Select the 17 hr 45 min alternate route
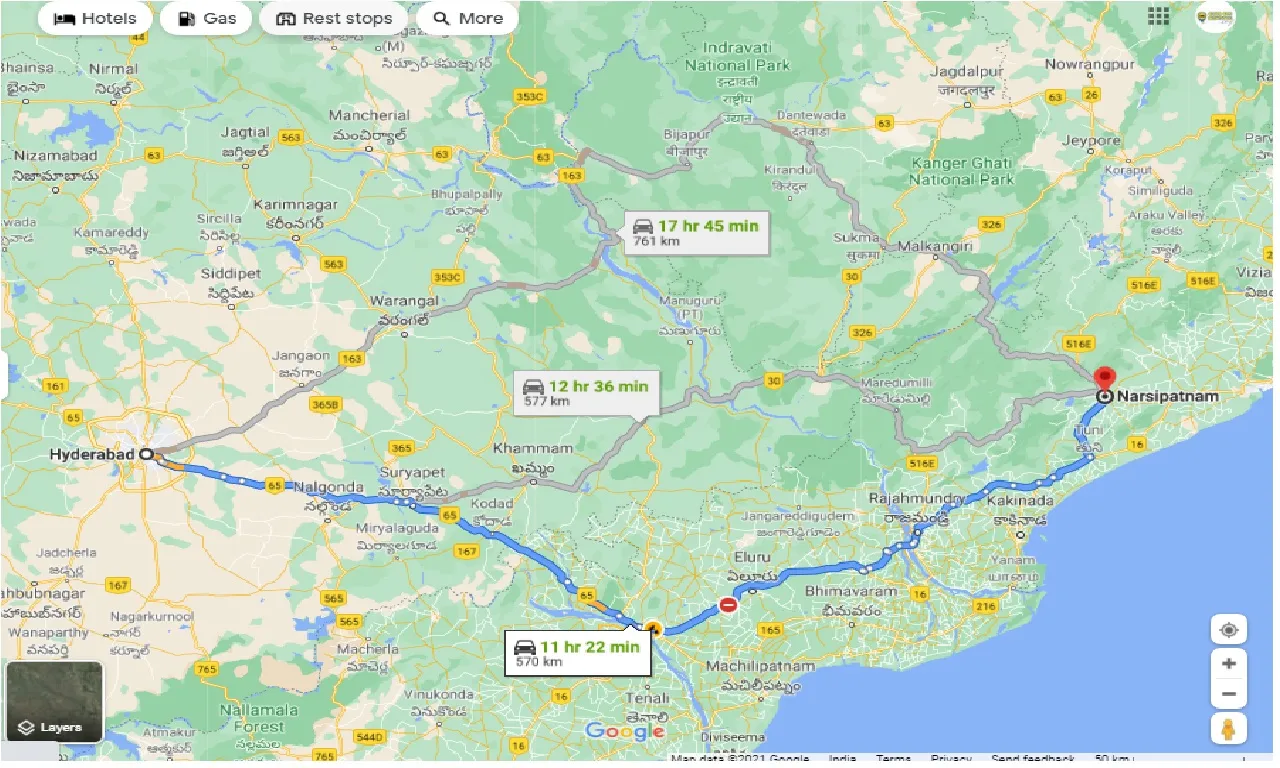The width and height of the screenshot is (1280, 768). click(696, 230)
